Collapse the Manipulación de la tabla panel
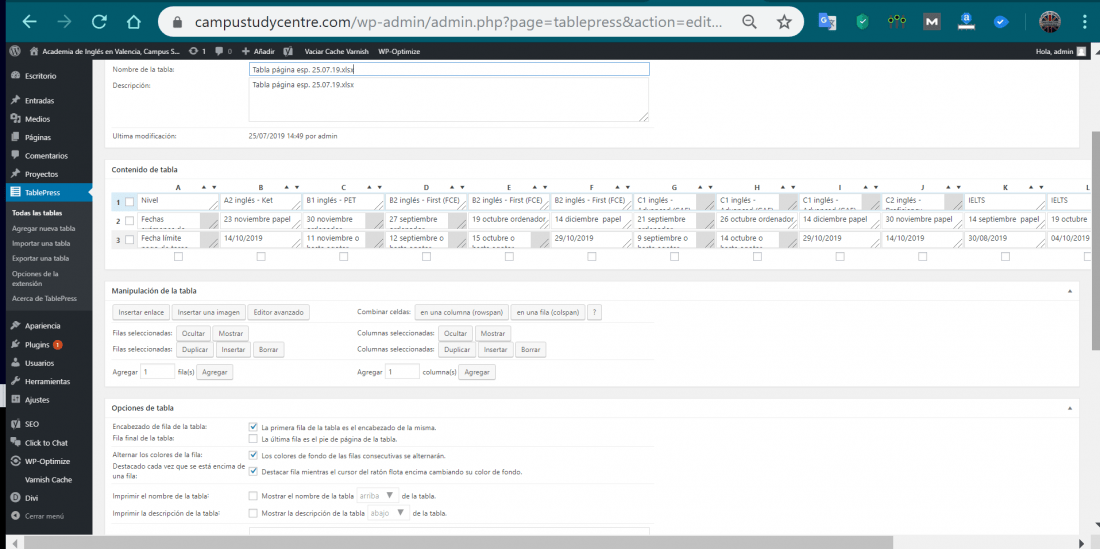The width and height of the screenshot is (1100, 549). (x=1070, y=290)
